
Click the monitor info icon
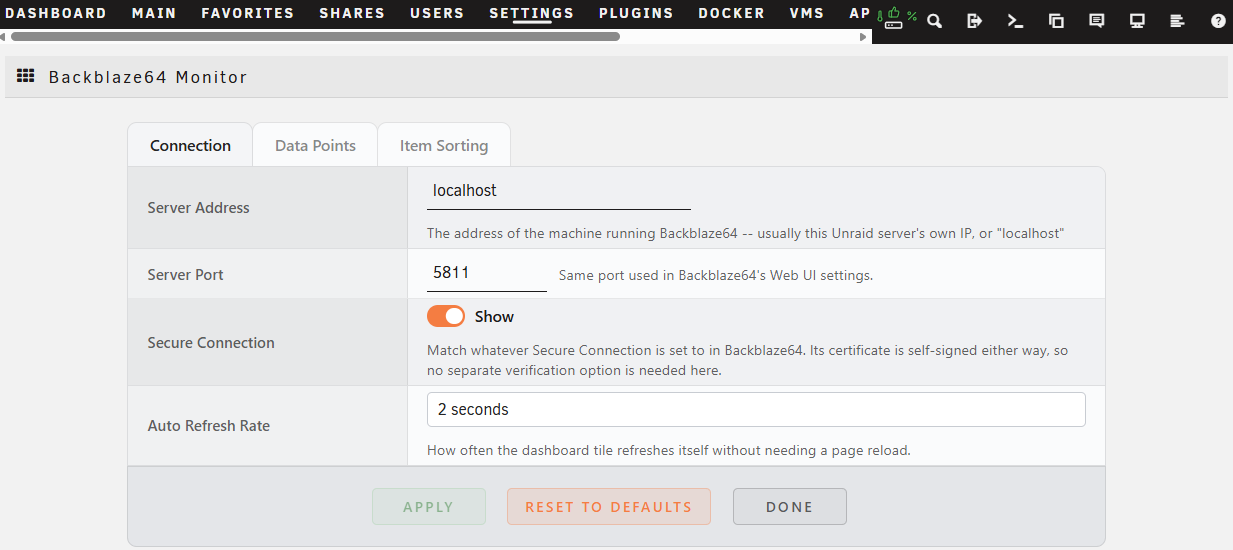pyautogui.click(x=1137, y=21)
